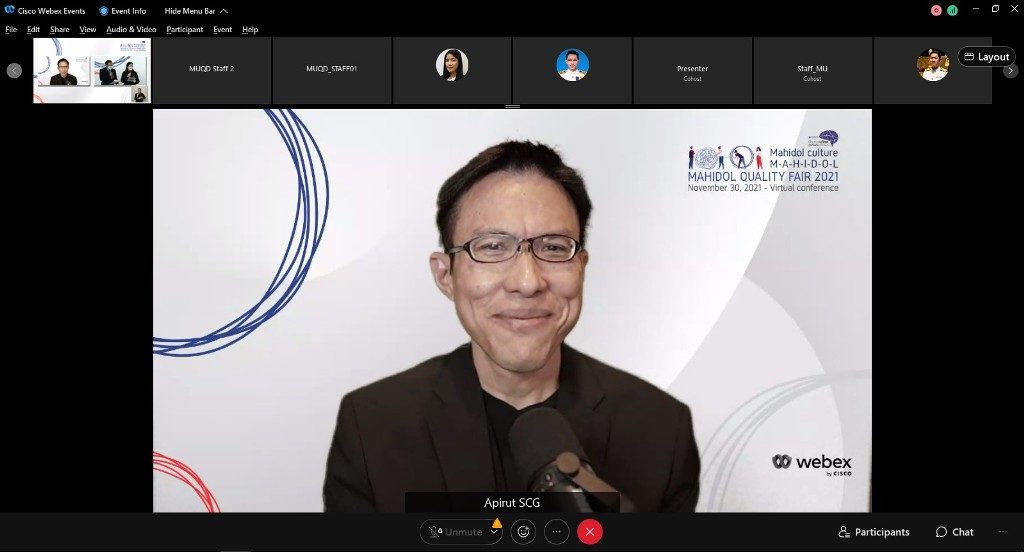Open the Audio & Video menu

131,30
